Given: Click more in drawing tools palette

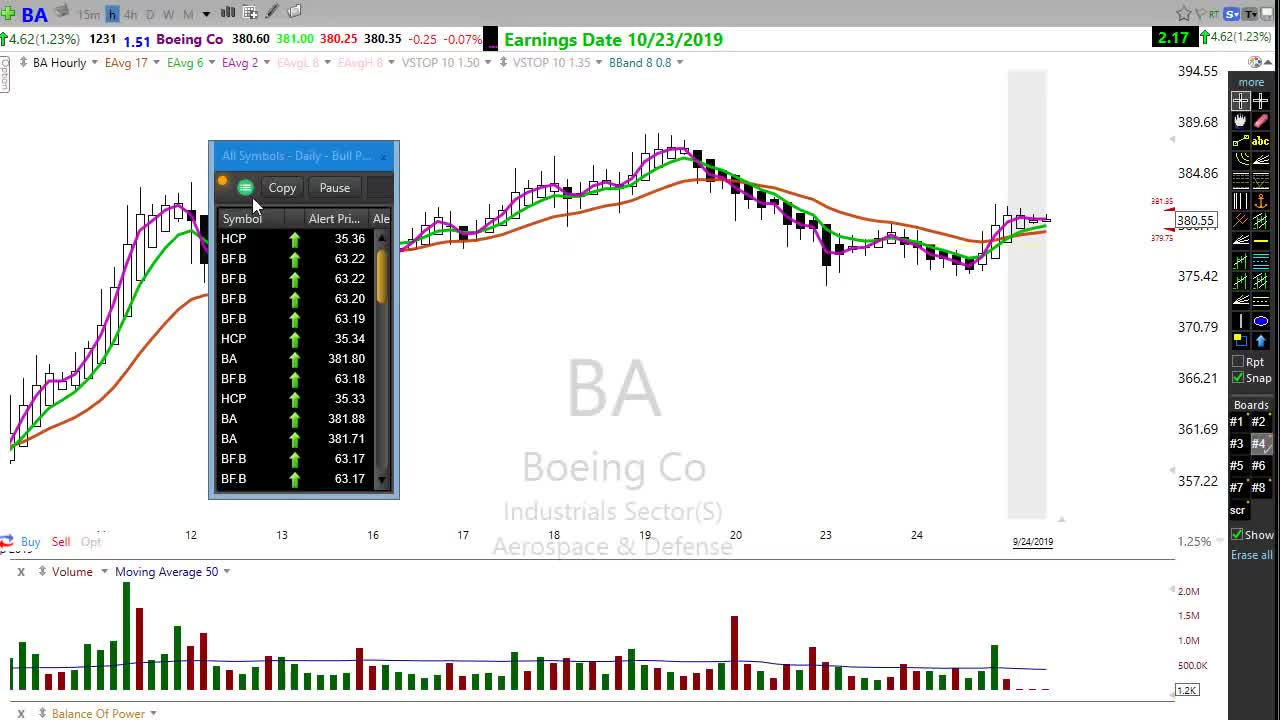Looking at the screenshot, I should [x=1251, y=82].
